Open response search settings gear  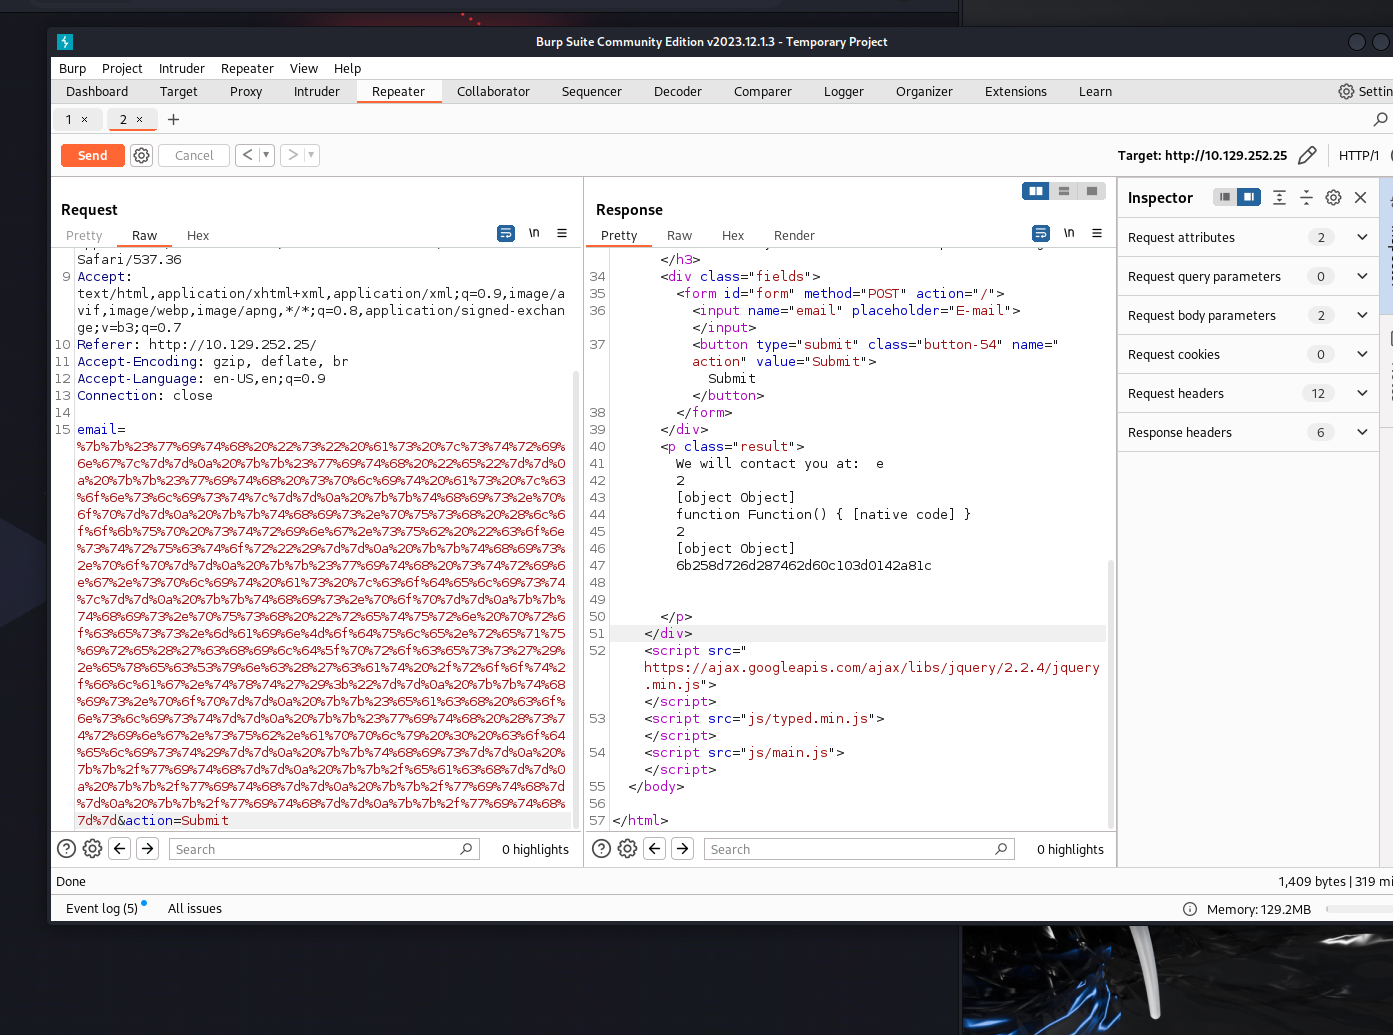point(627,849)
